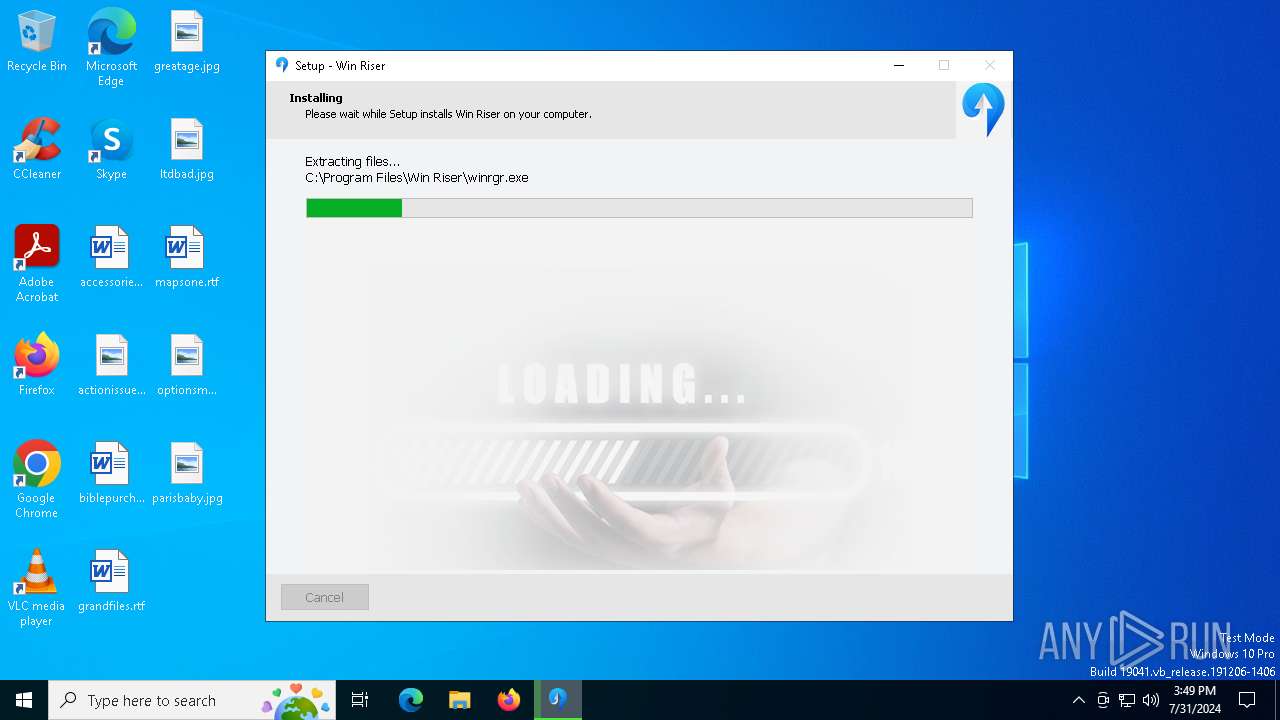The height and width of the screenshot is (720, 1280).
Task: Select the ltdbad.jpg file icon
Action: [x=187, y=149]
